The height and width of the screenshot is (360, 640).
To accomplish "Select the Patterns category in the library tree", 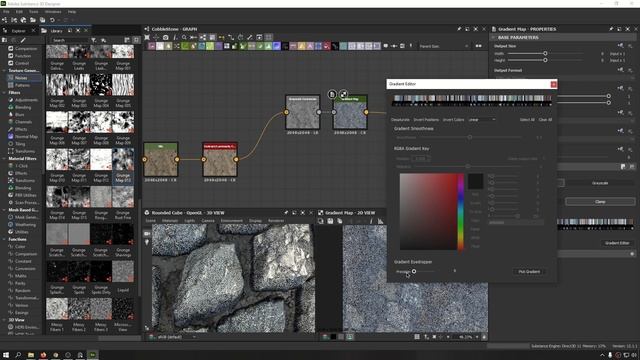I will click(x=22, y=85).
